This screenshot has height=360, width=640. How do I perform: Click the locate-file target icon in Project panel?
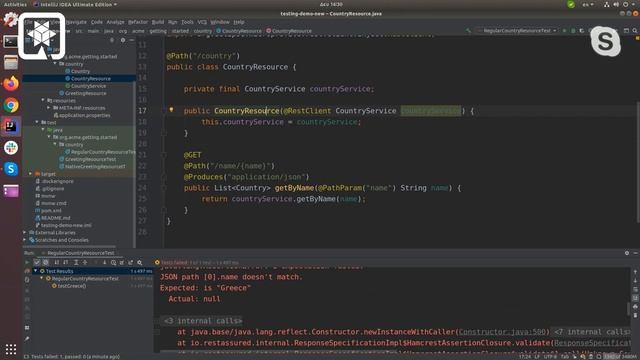[x=112, y=40]
